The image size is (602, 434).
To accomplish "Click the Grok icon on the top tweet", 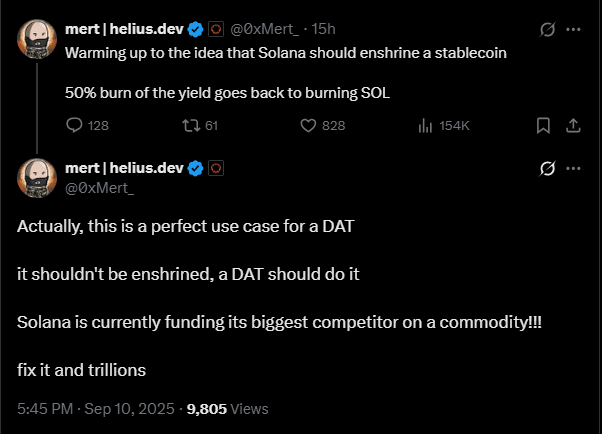I will point(547,30).
